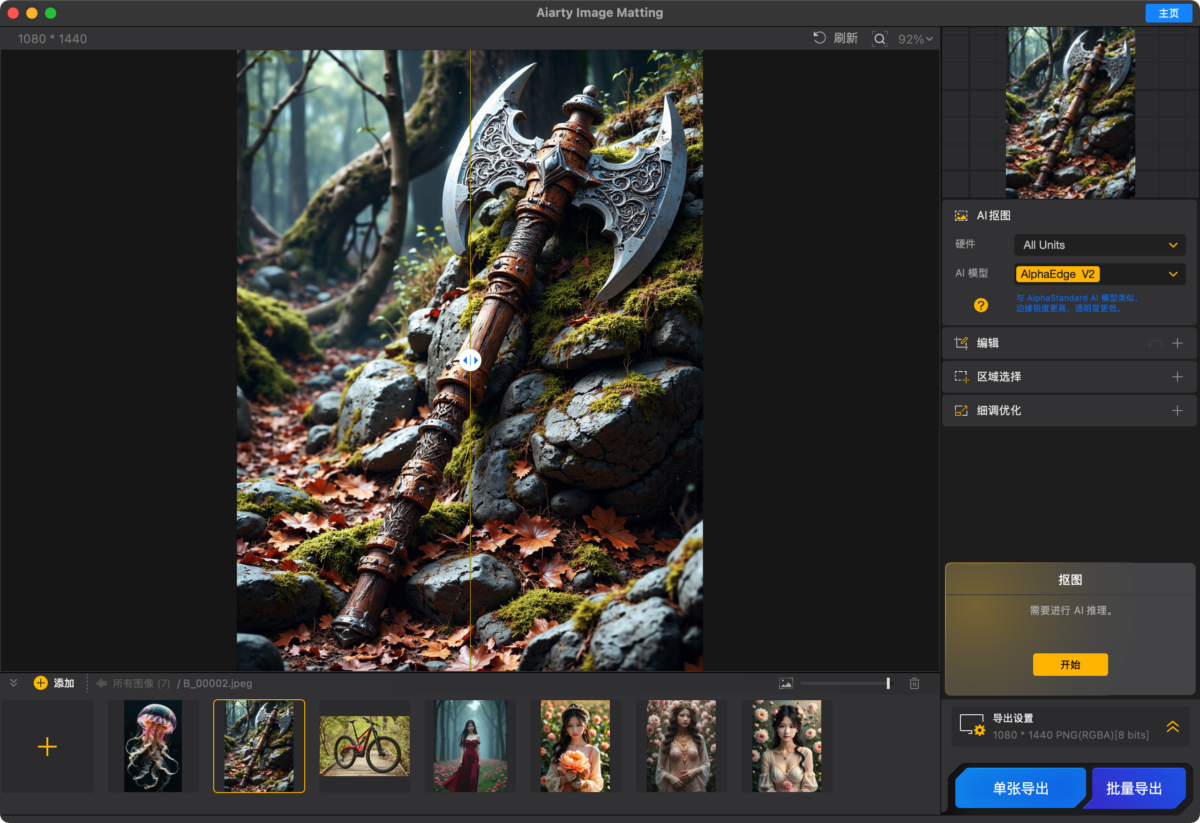The image size is (1200, 823).
Task: Click the large plus add-image tile
Action: click(x=47, y=746)
